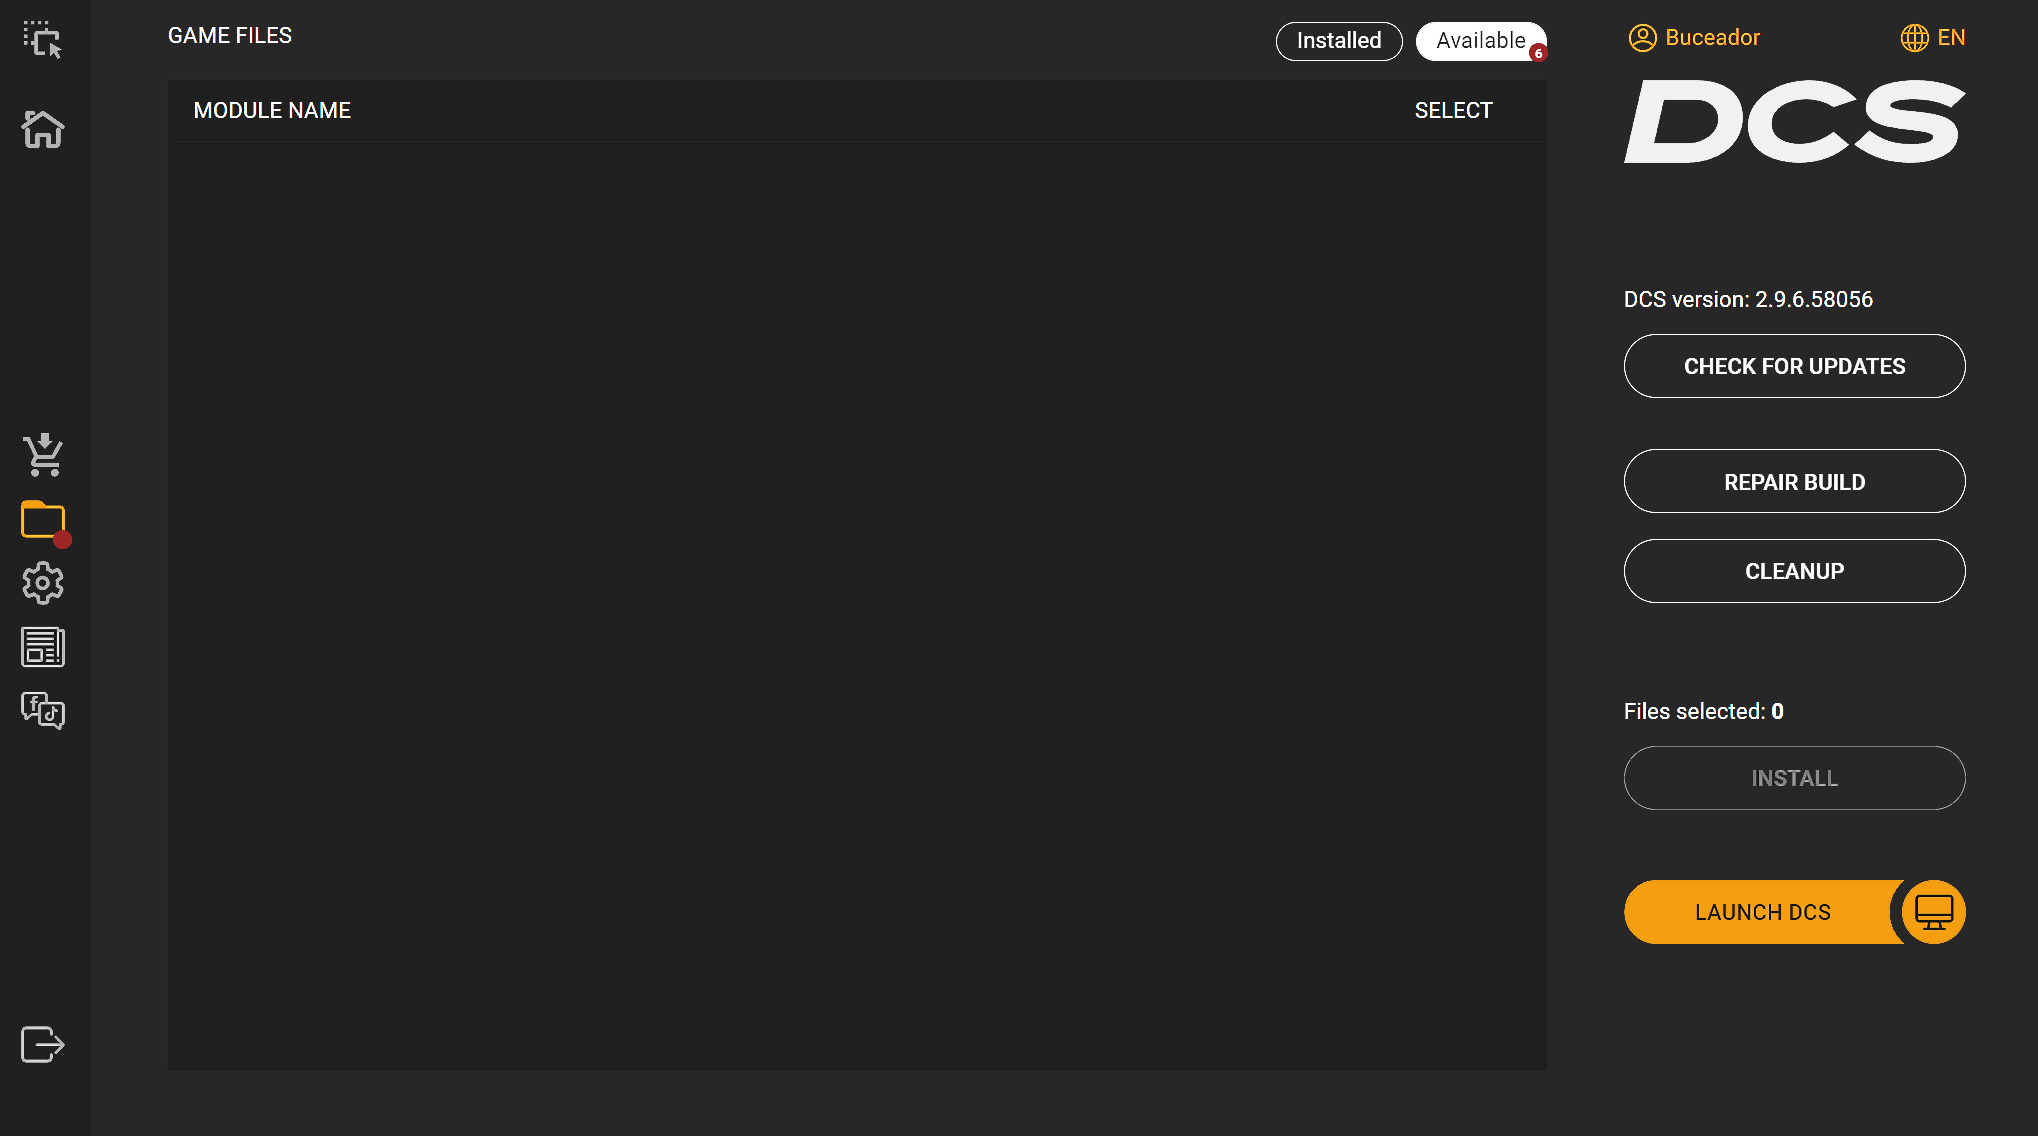Viewport: 2038px width, 1136px height.
Task: Click the user profile icon beside Buceador
Action: point(1642,38)
